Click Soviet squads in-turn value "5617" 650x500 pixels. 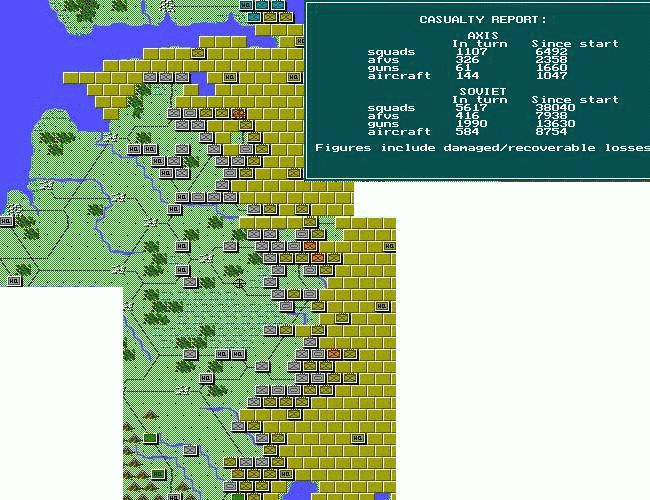471,108
